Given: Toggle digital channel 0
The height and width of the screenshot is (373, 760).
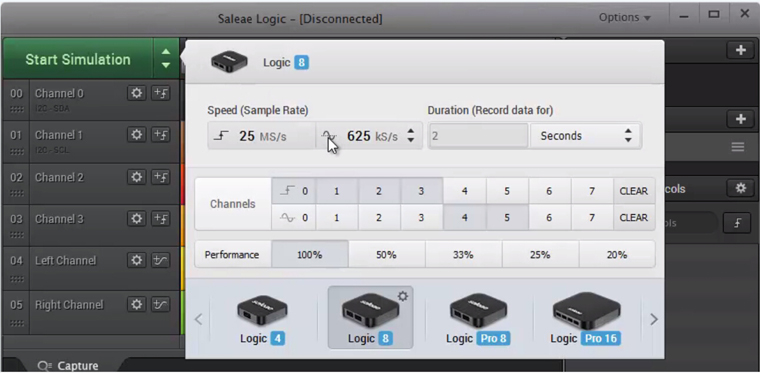Looking at the screenshot, I should pos(294,191).
